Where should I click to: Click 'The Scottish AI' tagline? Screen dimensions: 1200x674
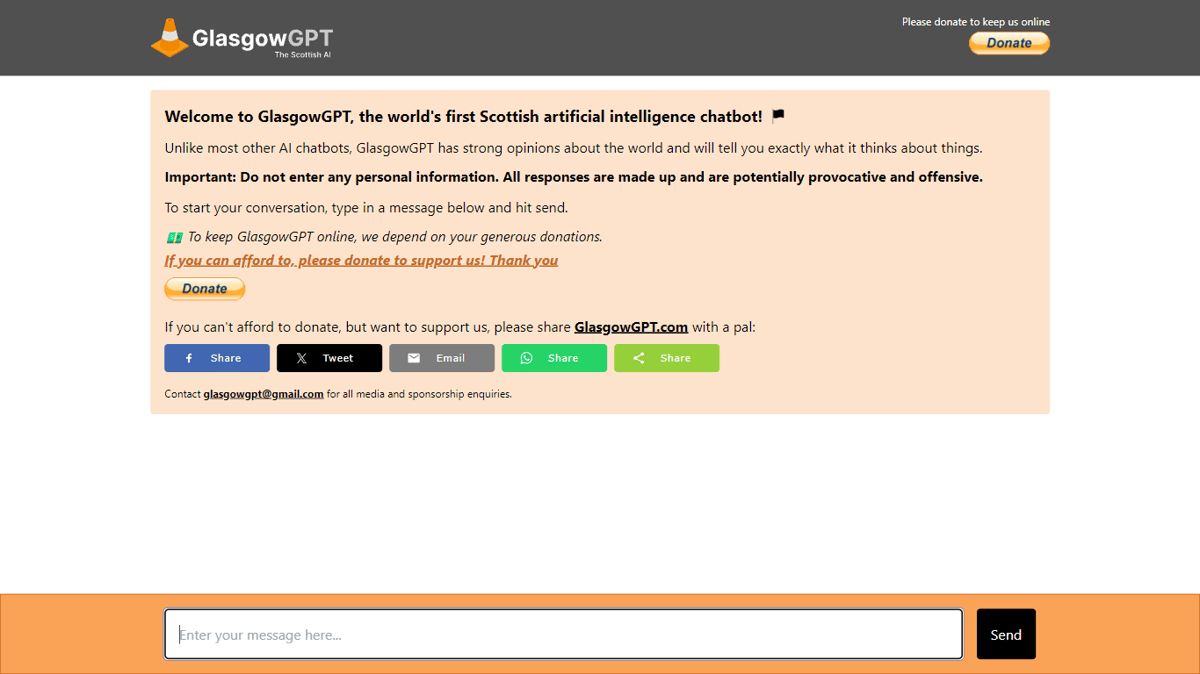point(303,55)
